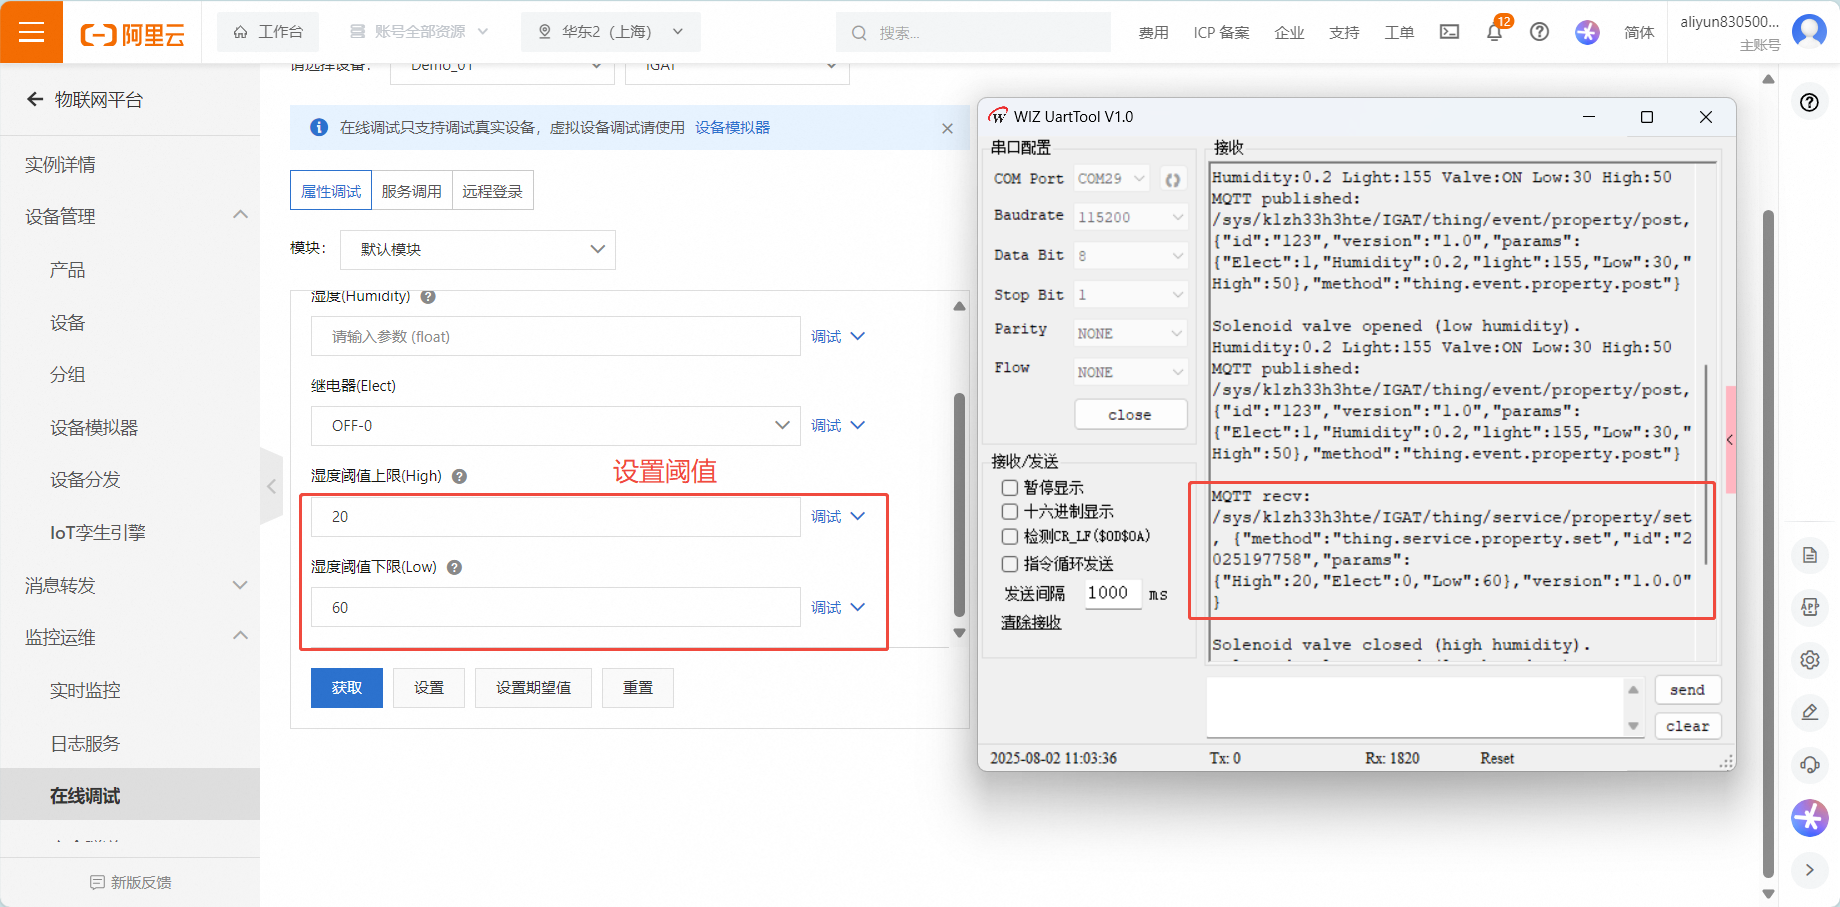1840x907 pixels.
Task: Enable 指令循环发送 checkbox
Action: [1010, 564]
